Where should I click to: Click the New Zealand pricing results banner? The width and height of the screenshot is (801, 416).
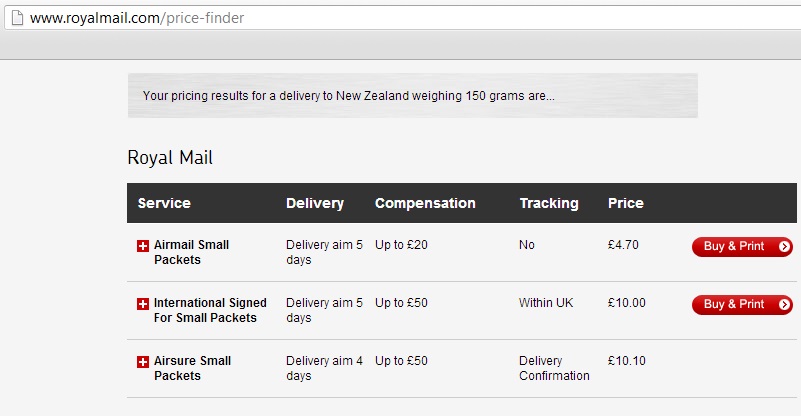pos(412,96)
